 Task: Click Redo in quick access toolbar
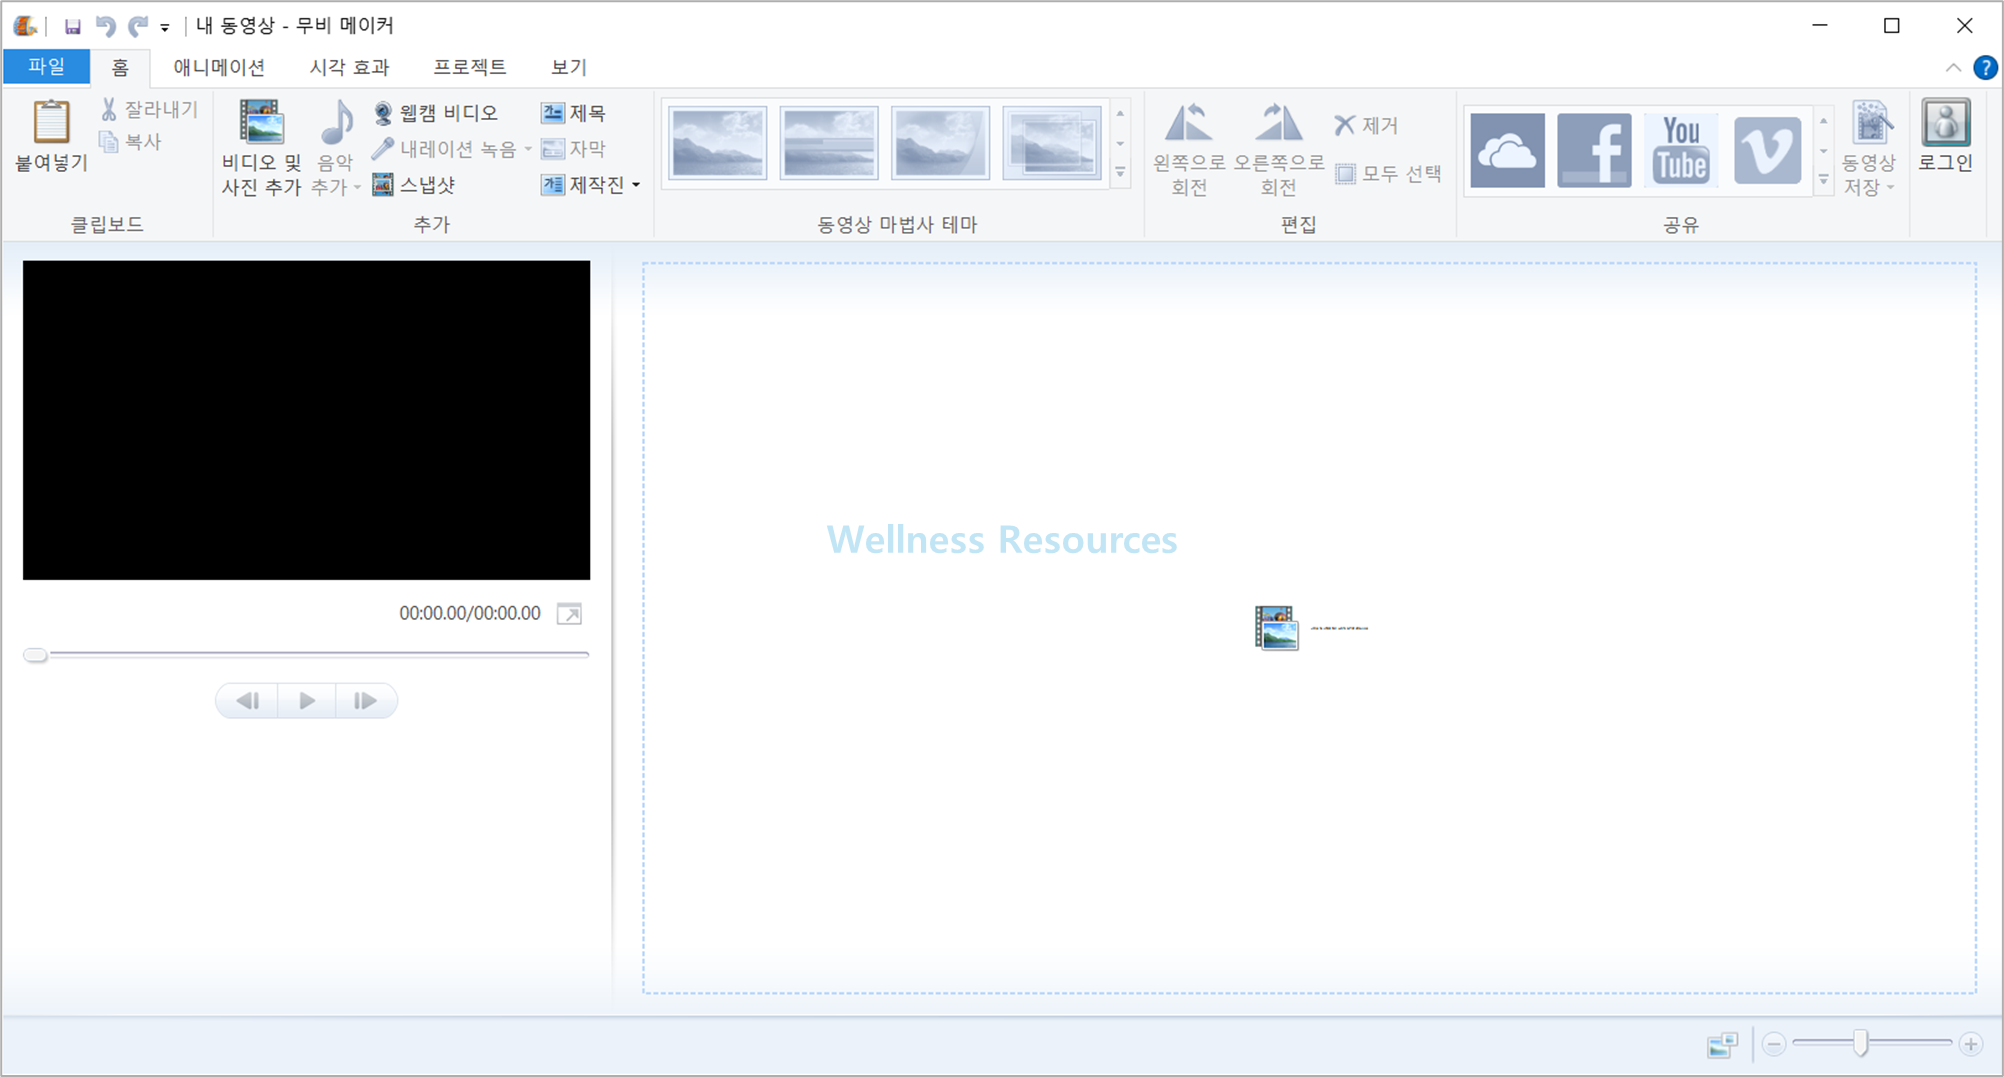138,26
